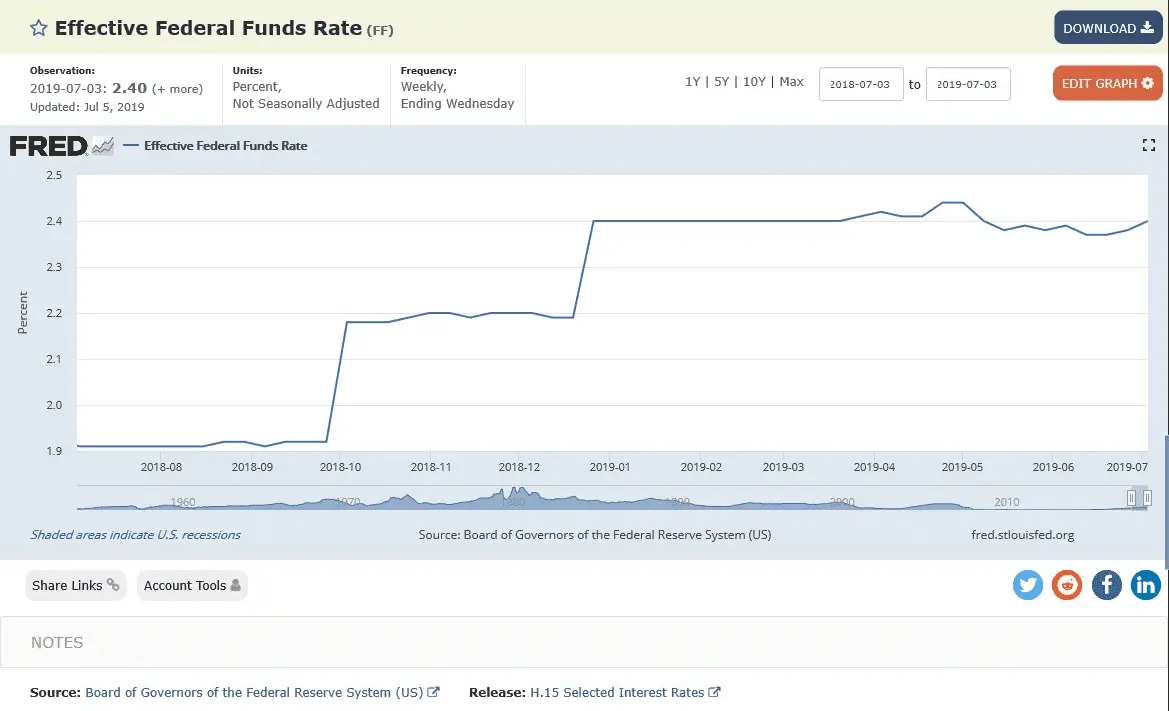The width and height of the screenshot is (1169, 711).
Task: Switch to the 10Y time range
Action: [x=754, y=82]
